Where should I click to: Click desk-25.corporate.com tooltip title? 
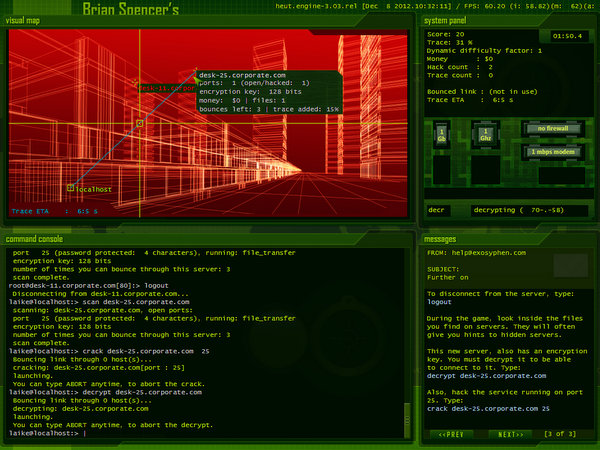click(x=242, y=75)
